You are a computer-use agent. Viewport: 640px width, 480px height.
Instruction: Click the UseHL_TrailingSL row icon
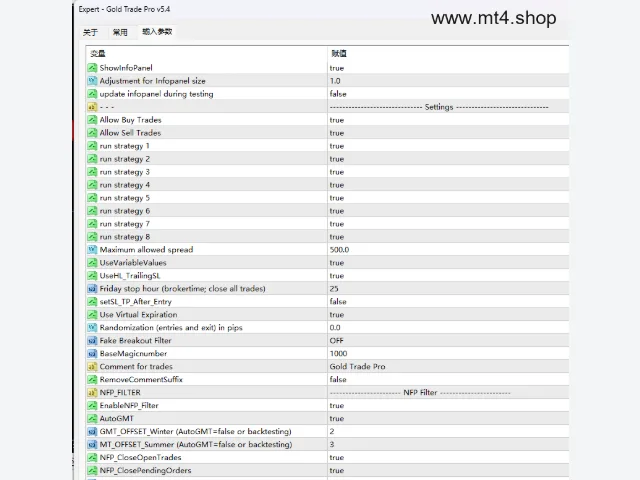click(92, 276)
